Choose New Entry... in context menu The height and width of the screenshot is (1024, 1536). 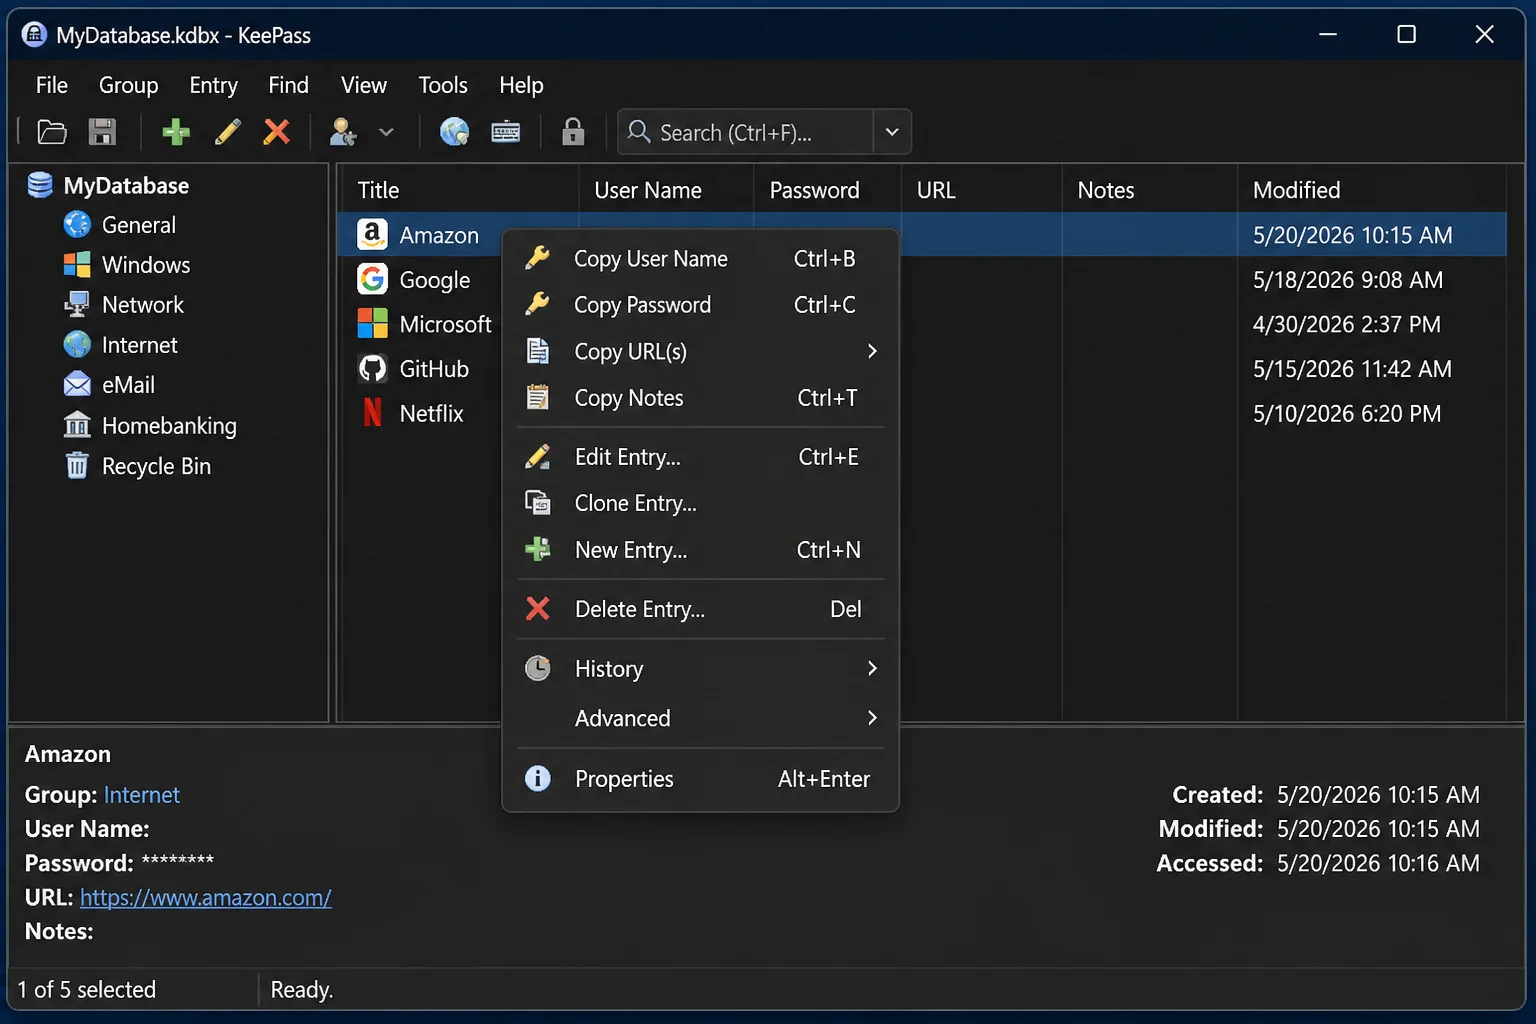(700, 550)
